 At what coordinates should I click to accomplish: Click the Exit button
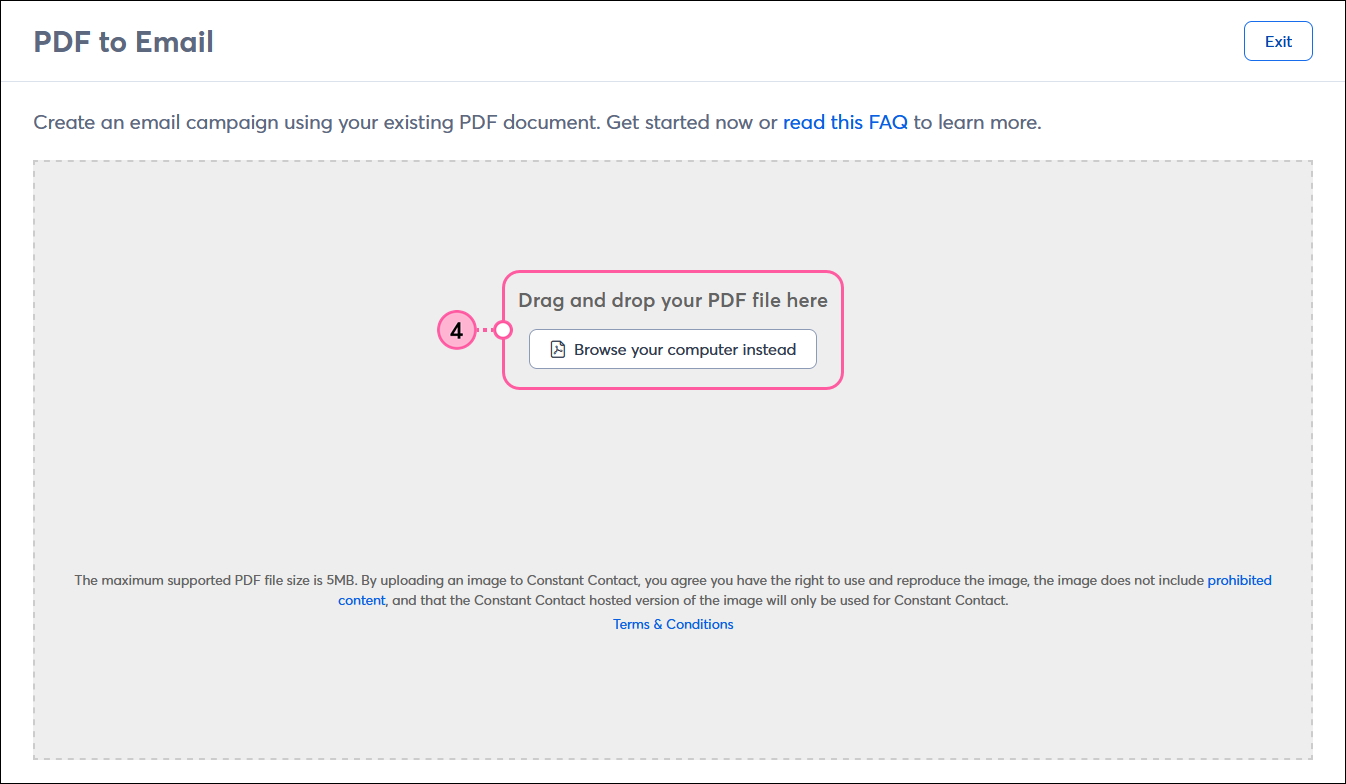(1278, 42)
